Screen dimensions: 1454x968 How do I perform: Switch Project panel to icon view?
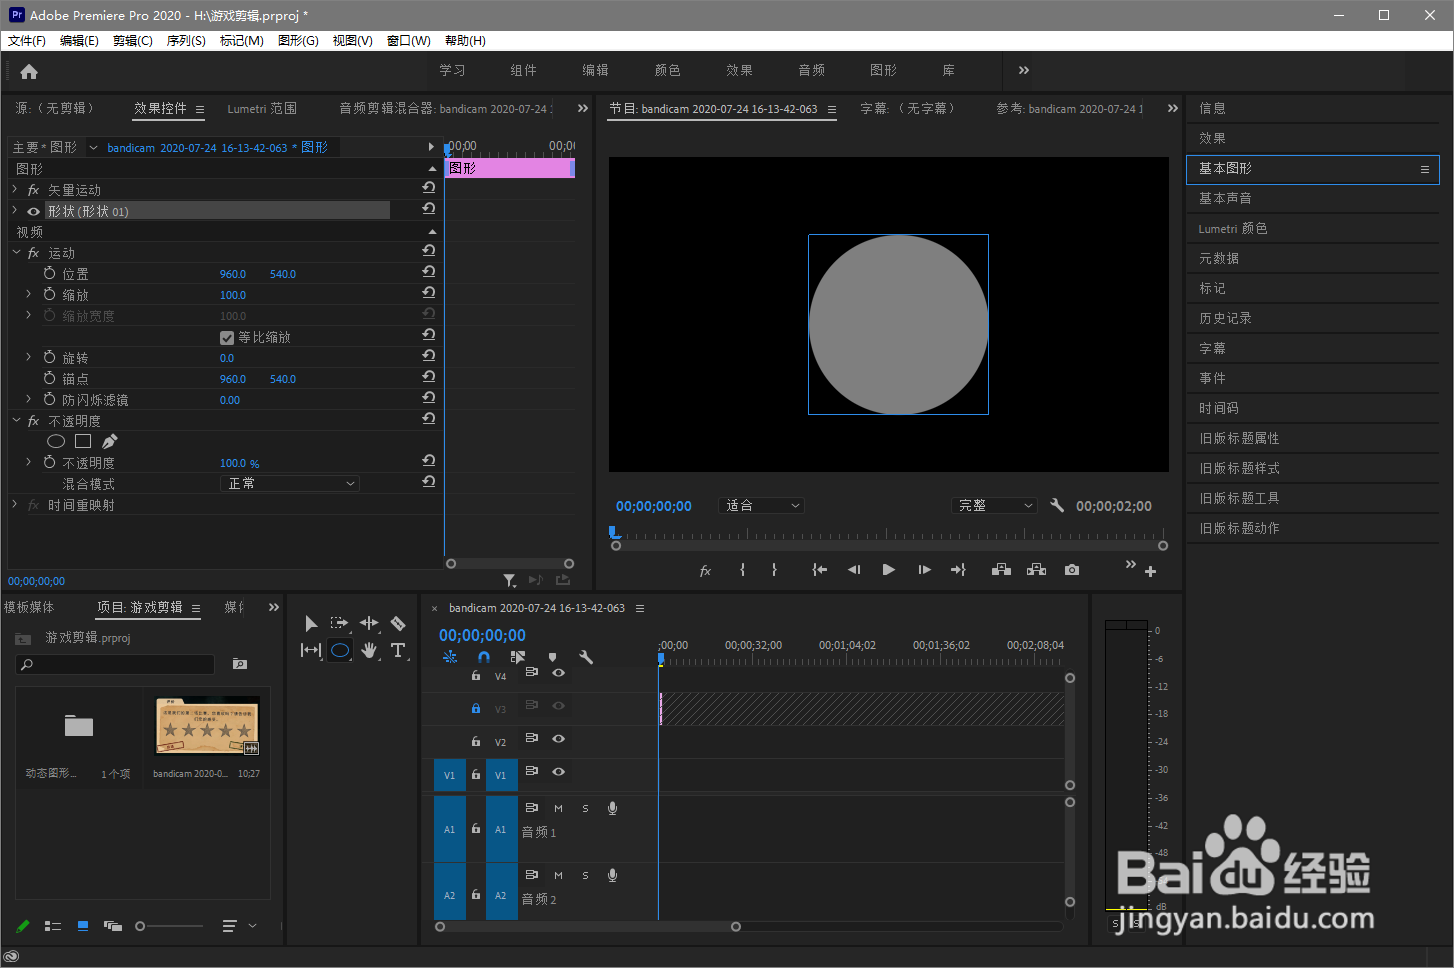83,926
